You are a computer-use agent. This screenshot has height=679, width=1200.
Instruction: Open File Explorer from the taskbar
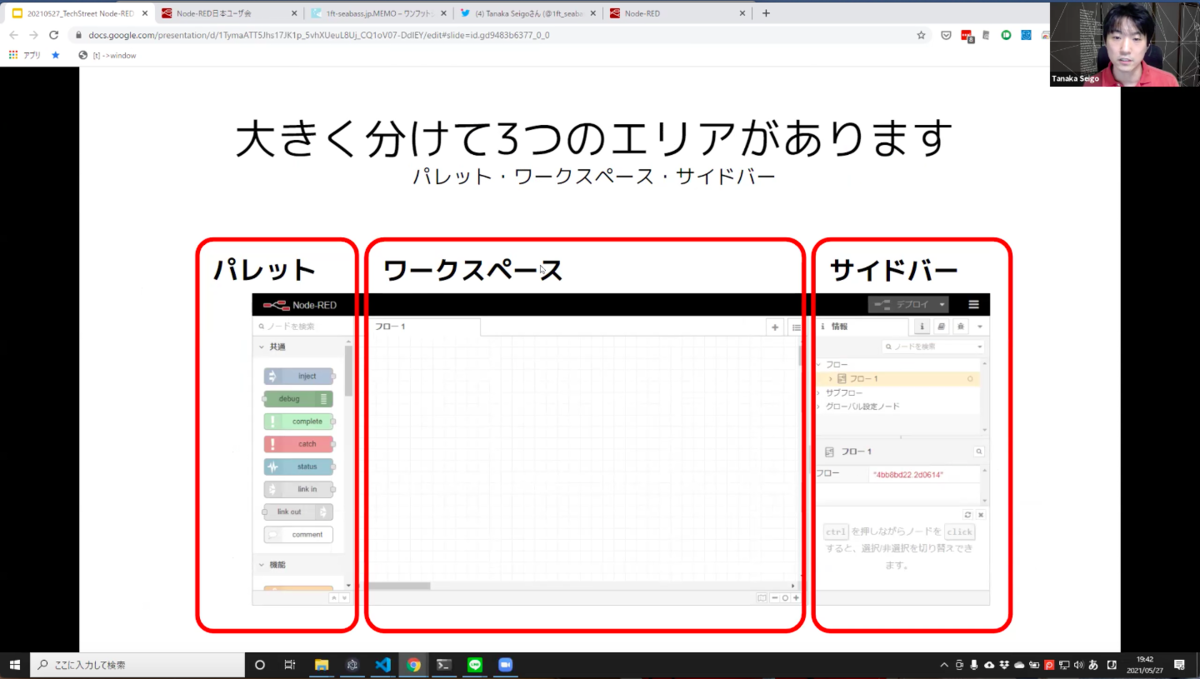pyautogui.click(x=322, y=665)
